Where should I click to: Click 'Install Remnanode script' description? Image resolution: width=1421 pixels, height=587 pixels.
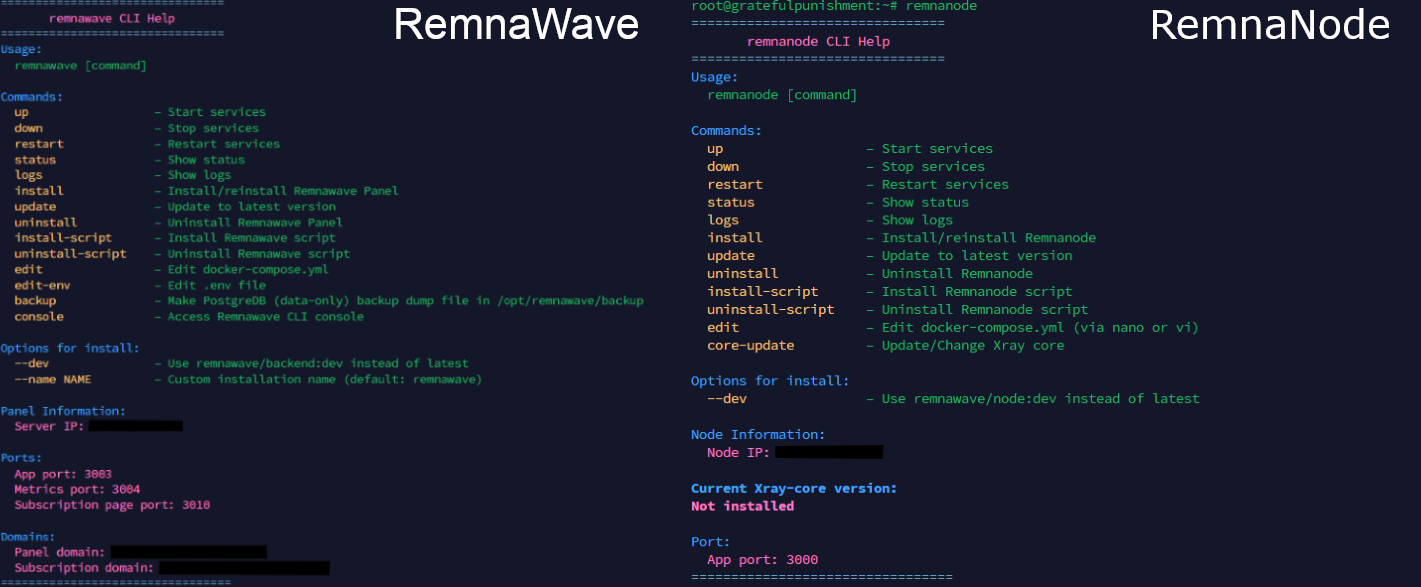tap(977, 292)
